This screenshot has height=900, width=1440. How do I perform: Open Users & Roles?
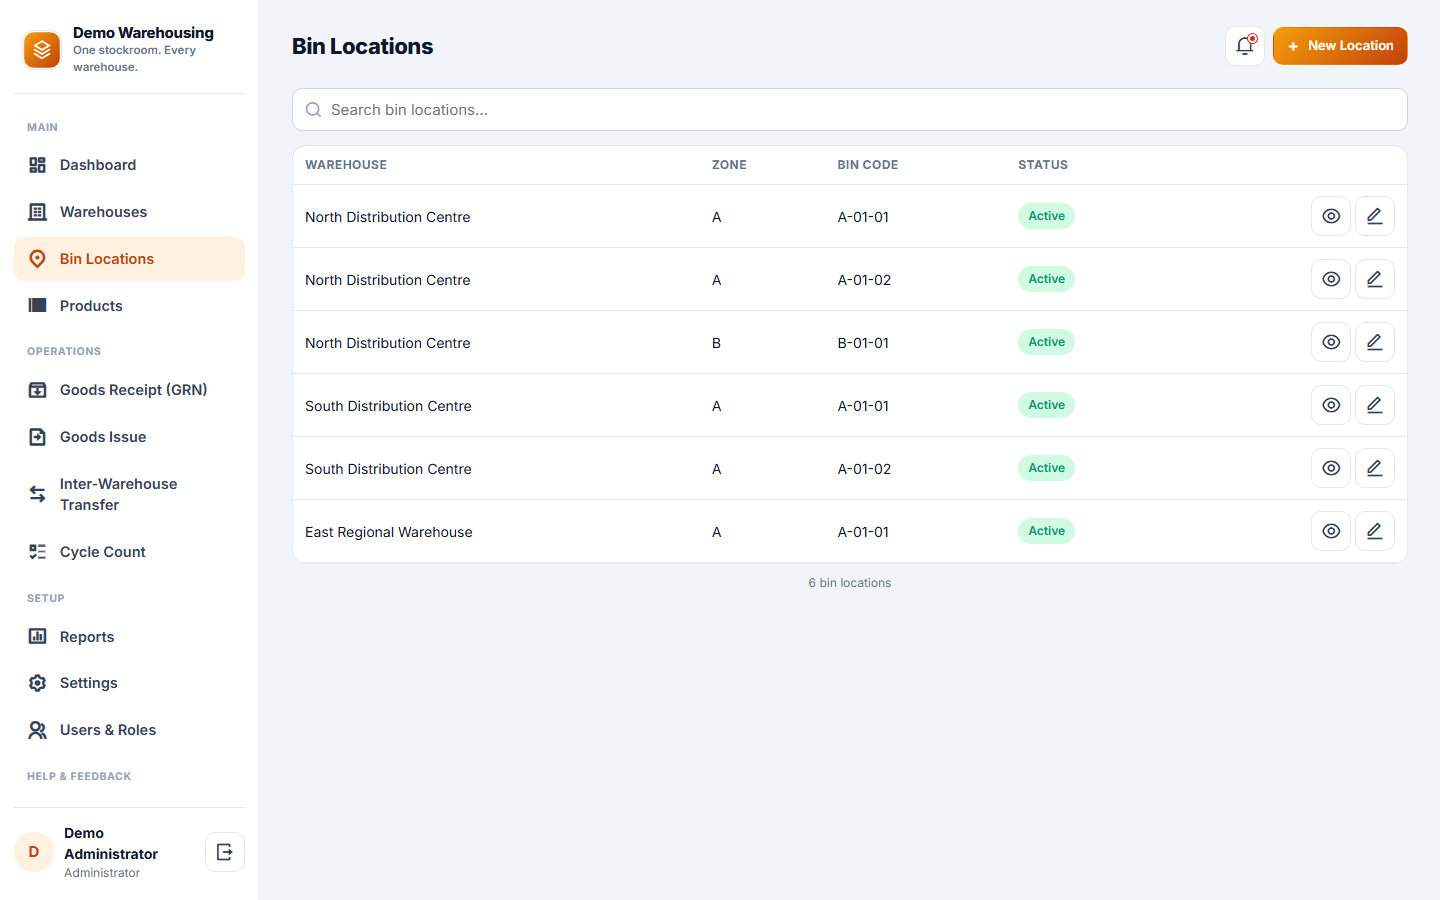click(x=129, y=730)
